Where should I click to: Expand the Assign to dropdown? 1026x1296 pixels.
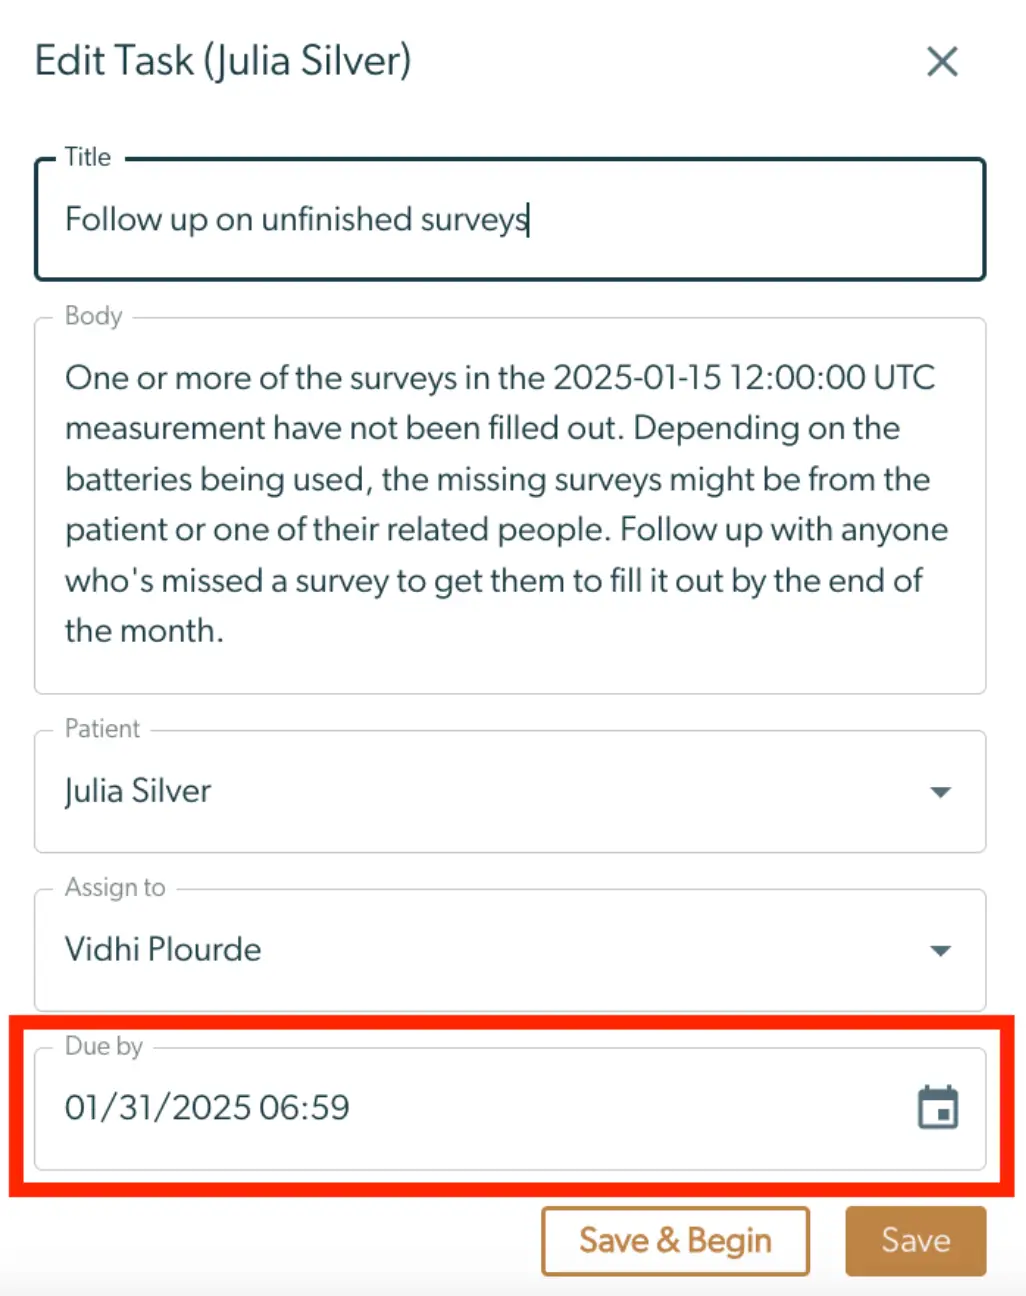tap(940, 950)
